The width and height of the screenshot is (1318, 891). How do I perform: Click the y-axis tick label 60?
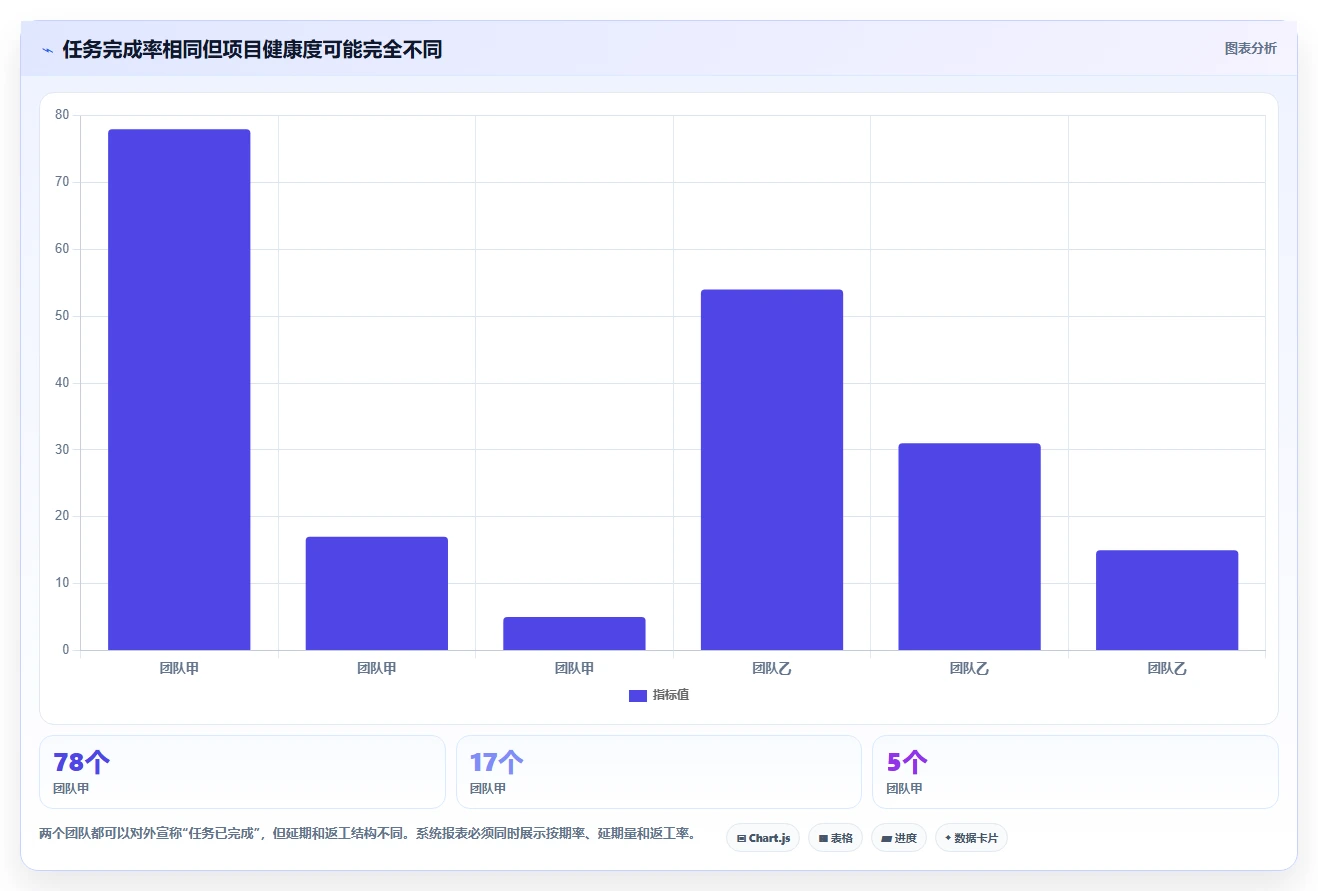coord(62,249)
